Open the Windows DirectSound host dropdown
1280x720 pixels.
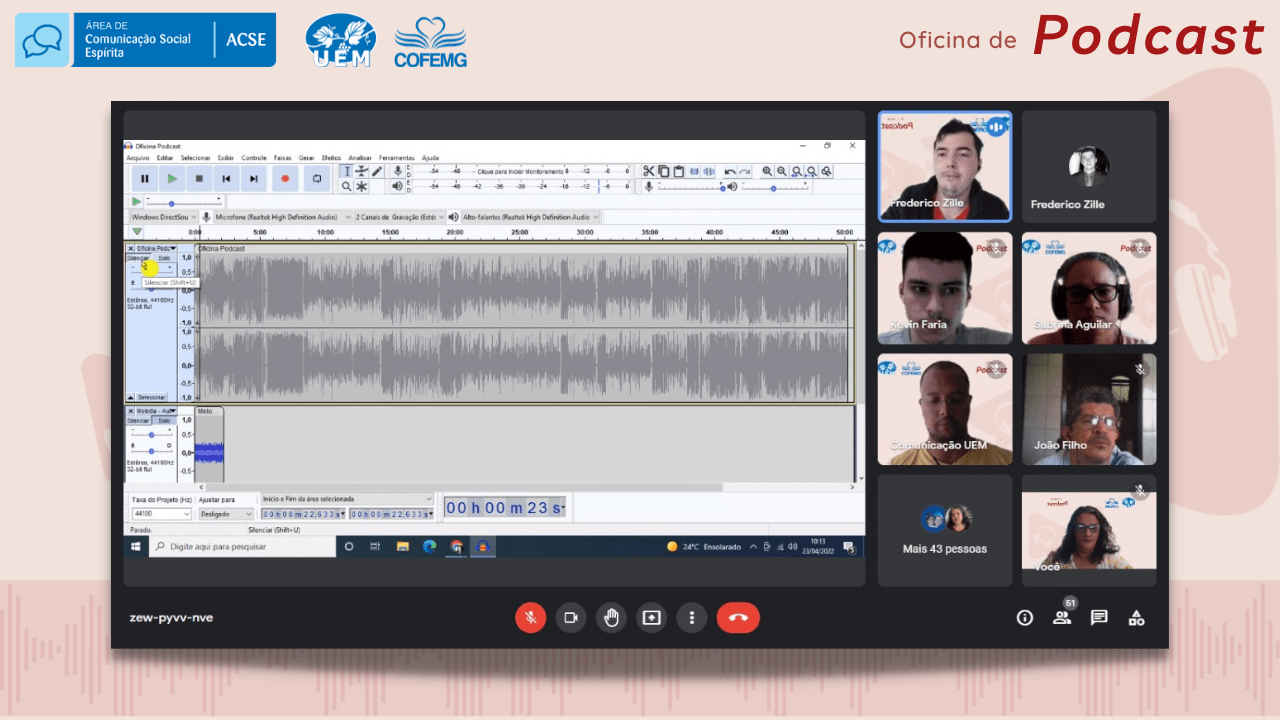pyautogui.click(x=164, y=217)
